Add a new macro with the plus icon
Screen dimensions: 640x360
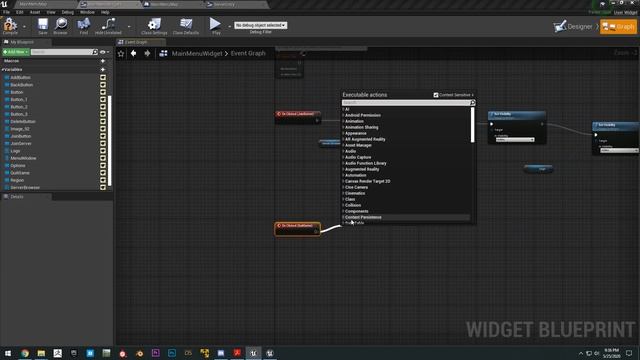(x=103, y=61)
